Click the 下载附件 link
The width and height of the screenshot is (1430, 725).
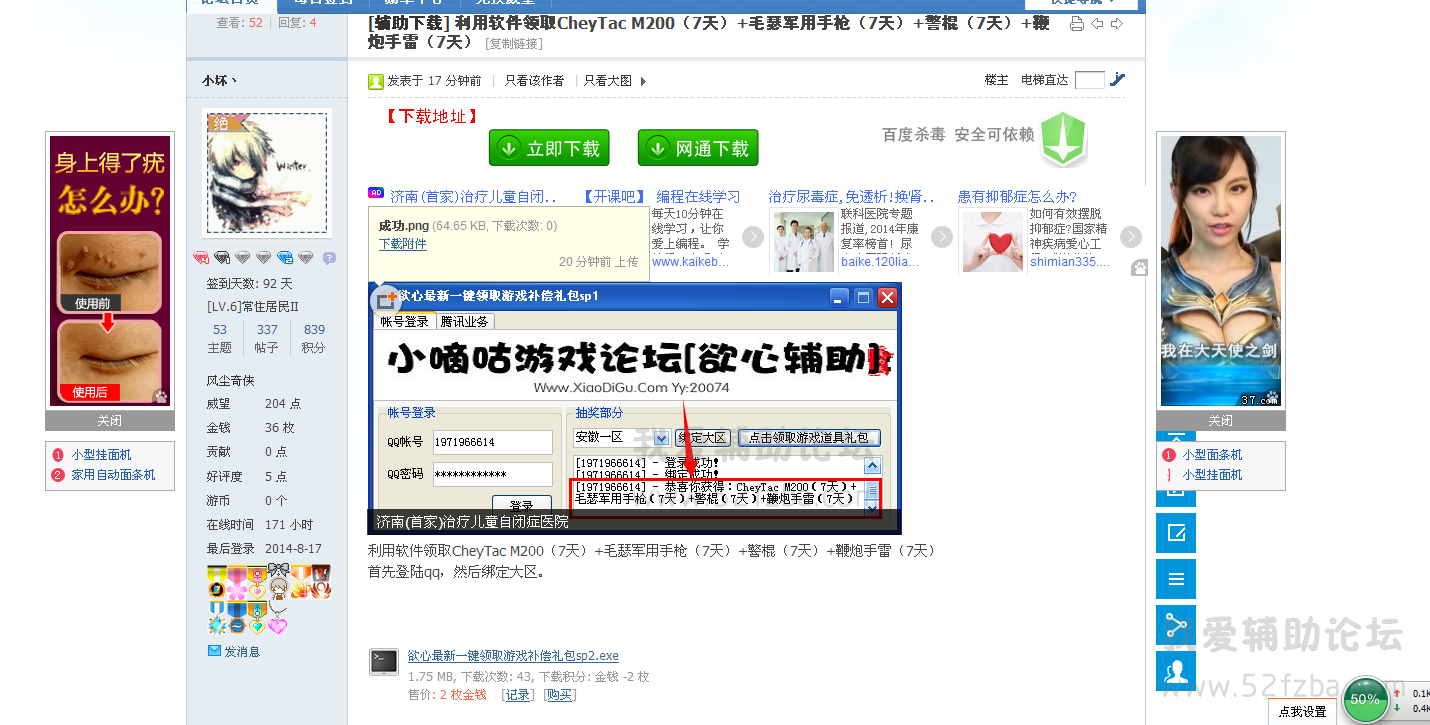point(403,244)
